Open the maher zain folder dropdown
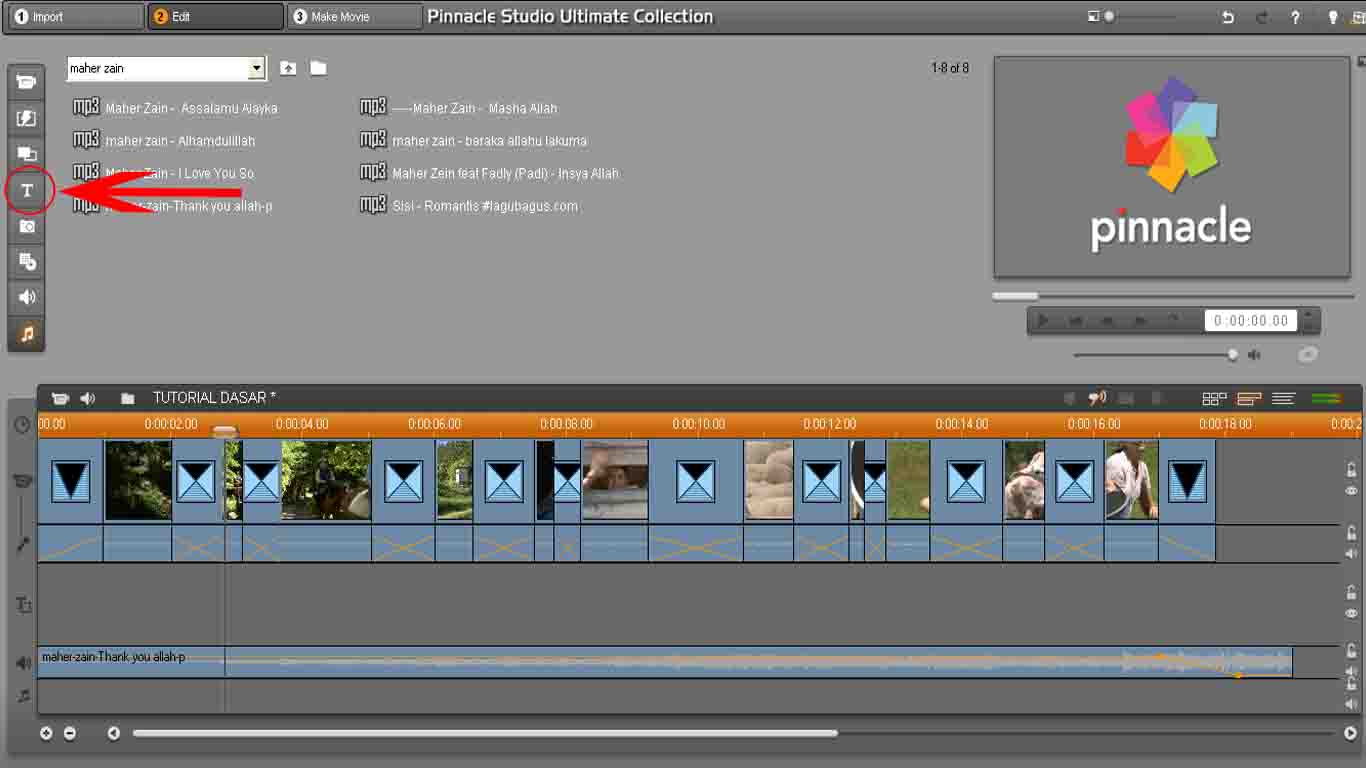Image resolution: width=1366 pixels, height=768 pixels. [257, 68]
